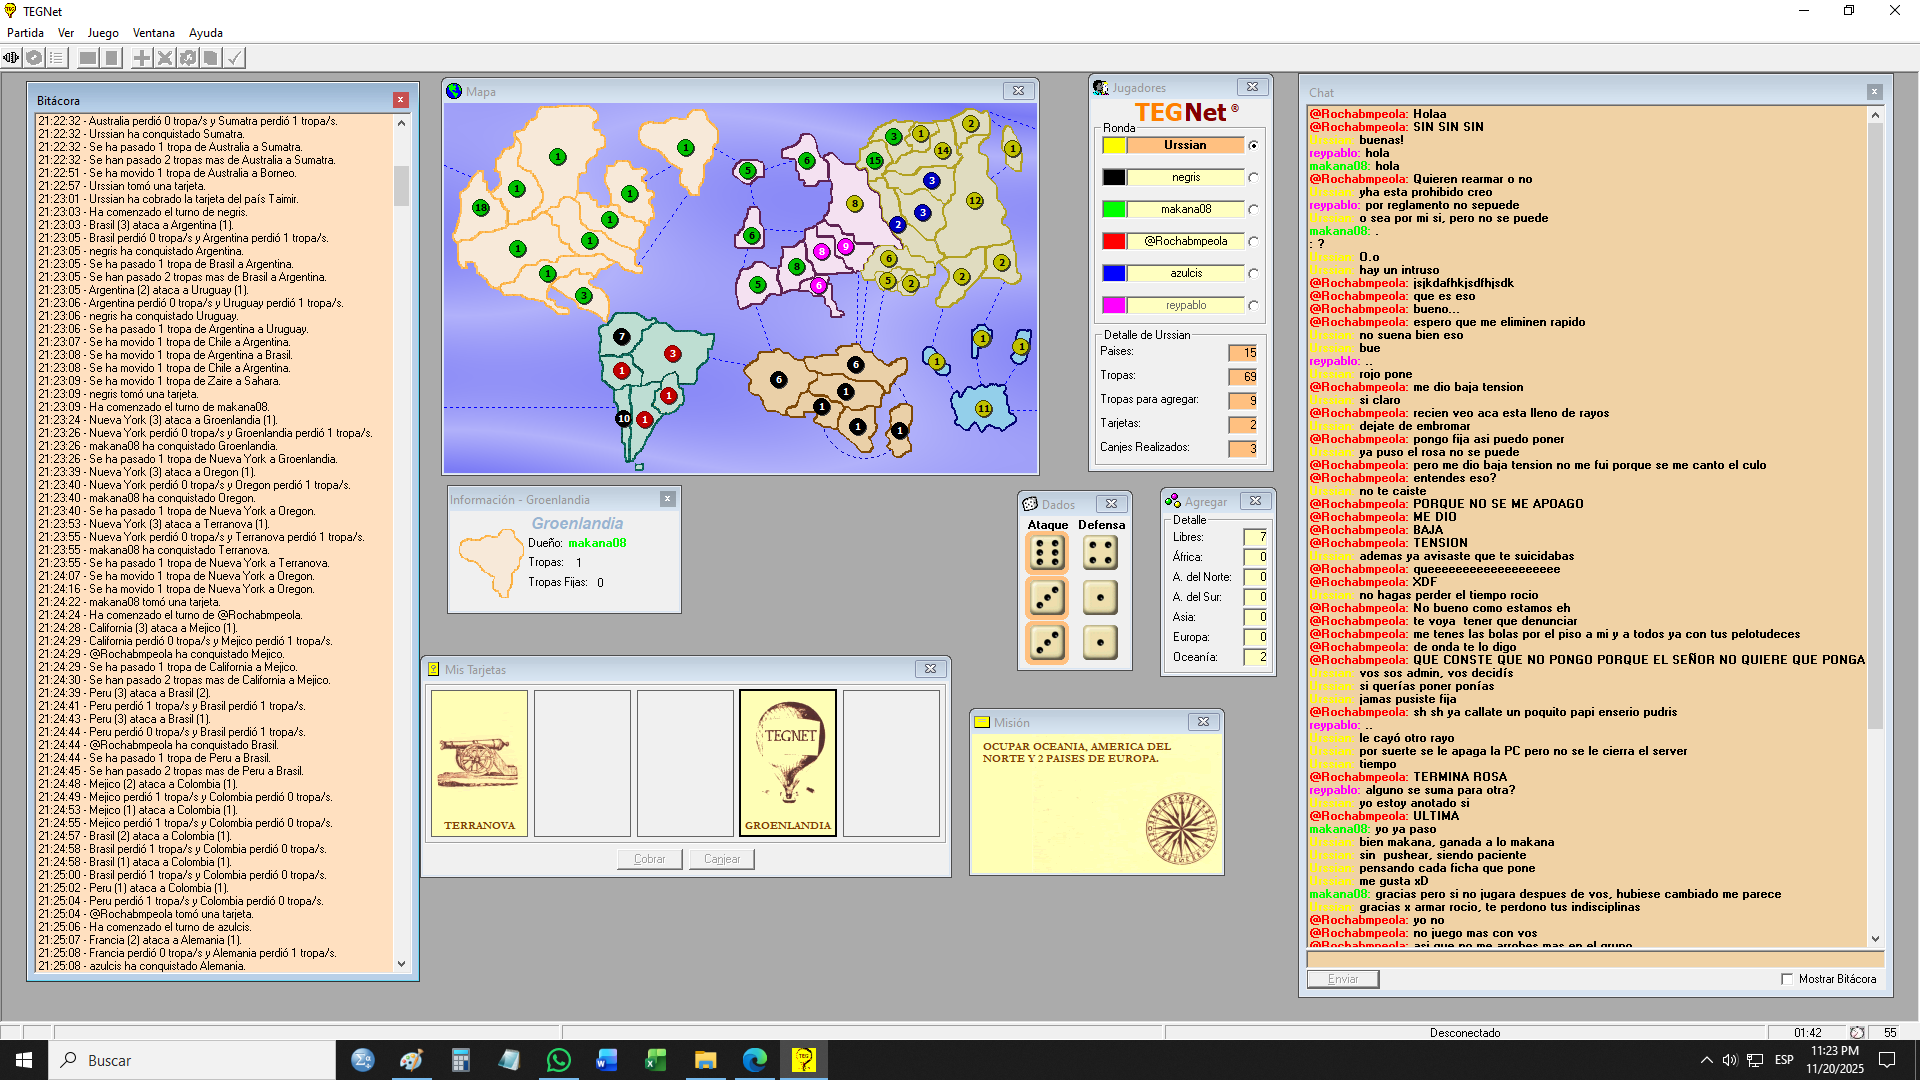Select the Terranova card
The height and width of the screenshot is (1080, 1920).
click(x=479, y=763)
